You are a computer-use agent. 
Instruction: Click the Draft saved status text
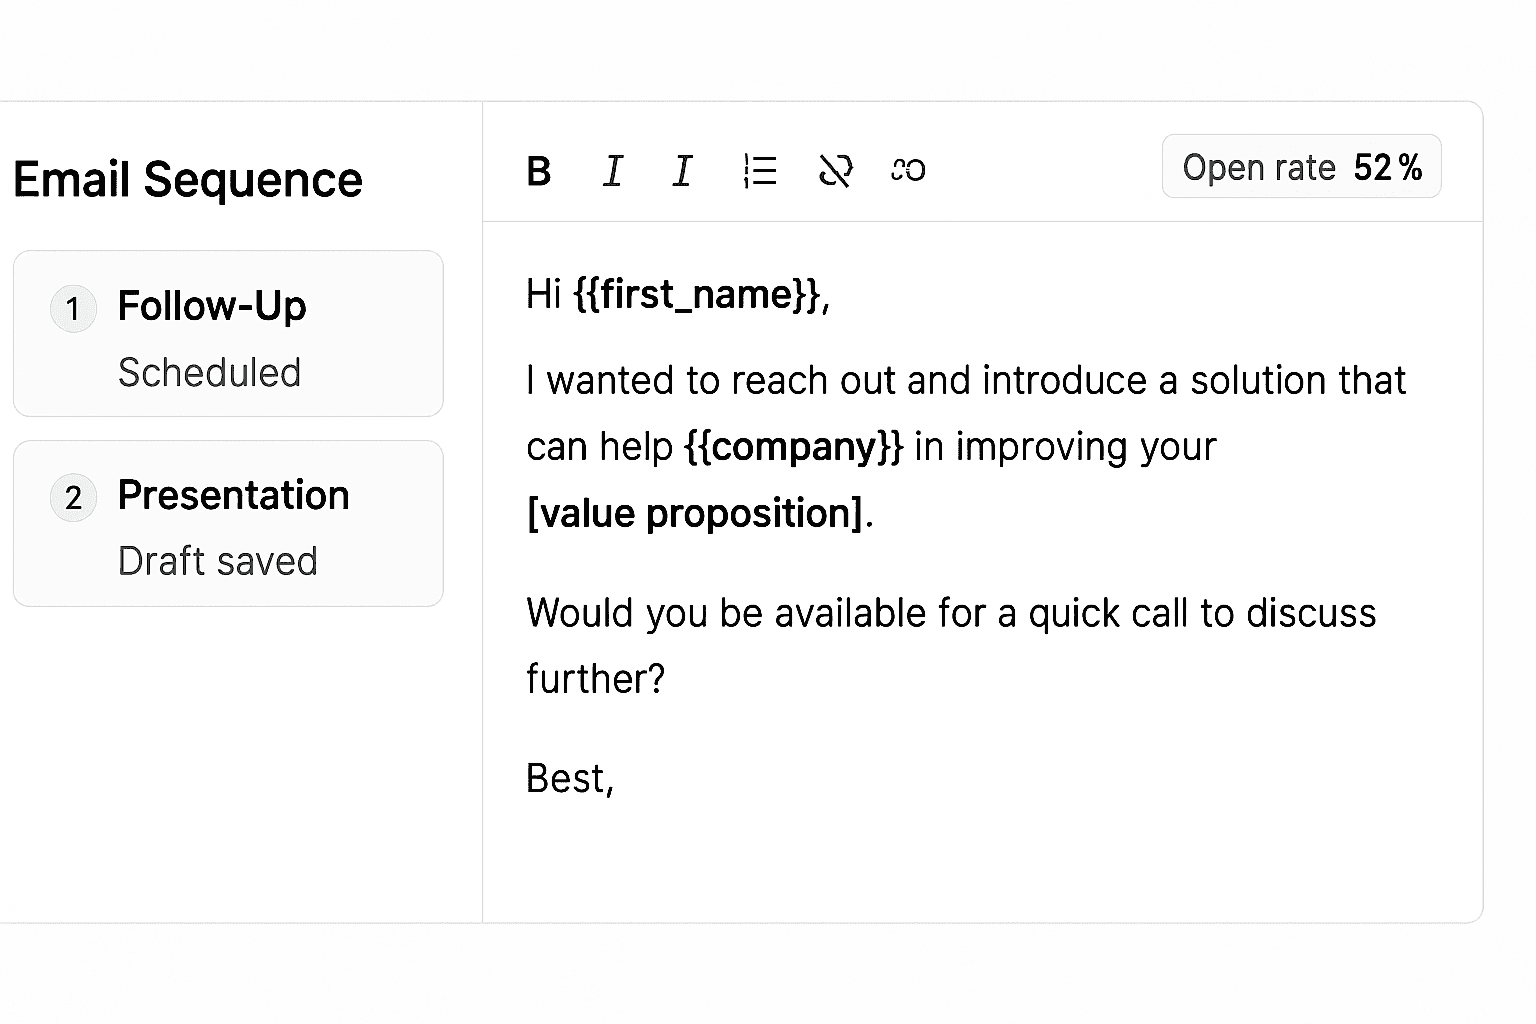(217, 561)
